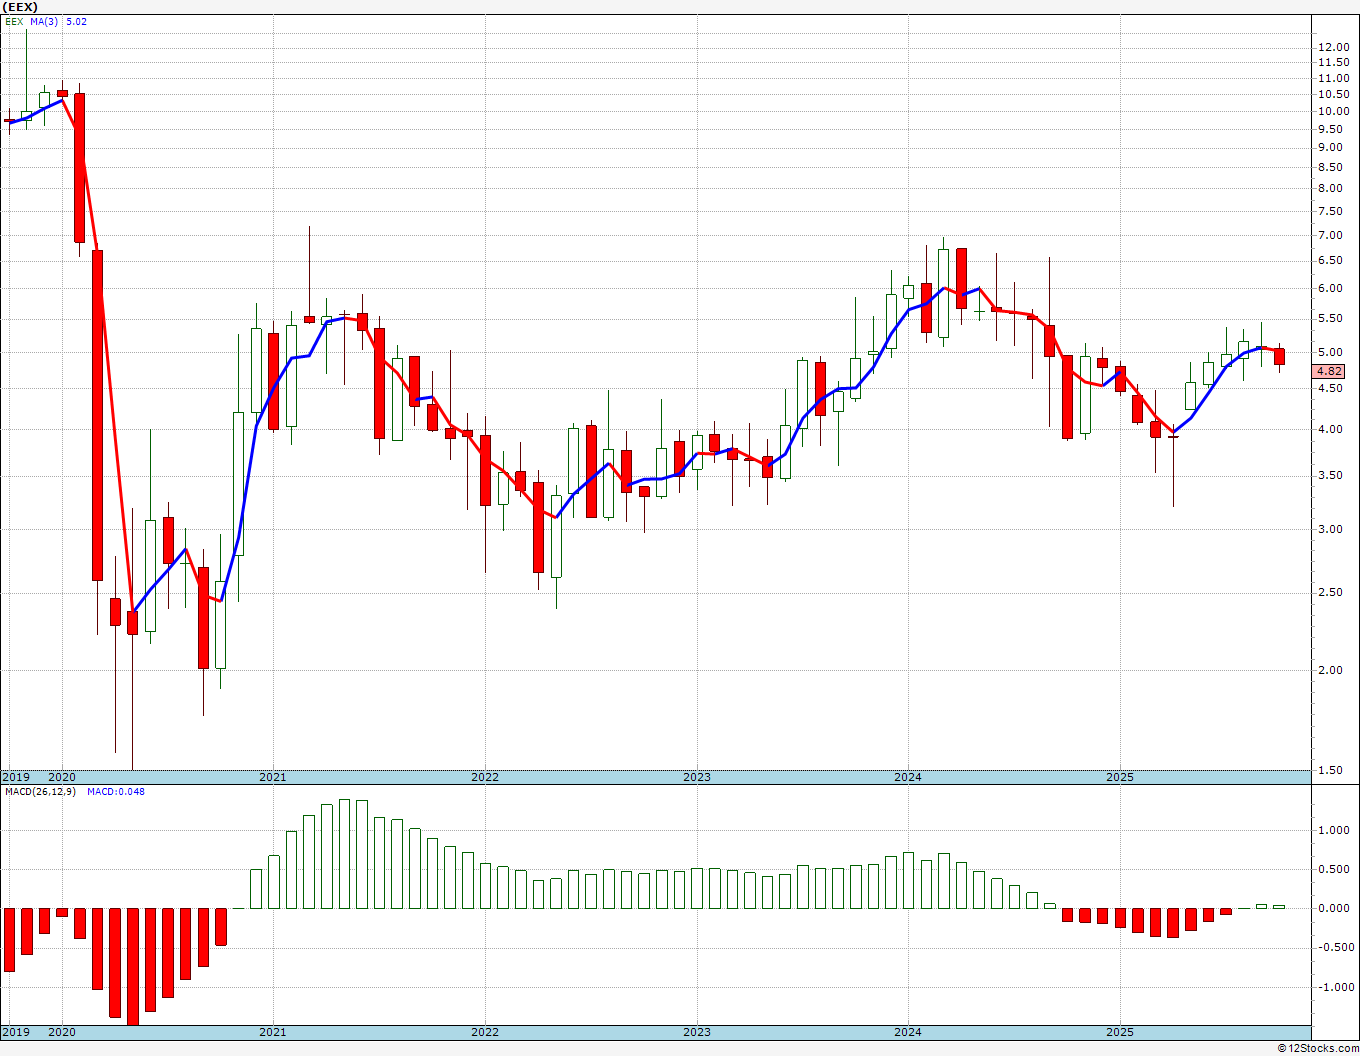The height and width of the screenshot is (1056, 1360).
Task: Click the 8.00 price axis label
Action: pyautogui.click(x=1332, y=188)
